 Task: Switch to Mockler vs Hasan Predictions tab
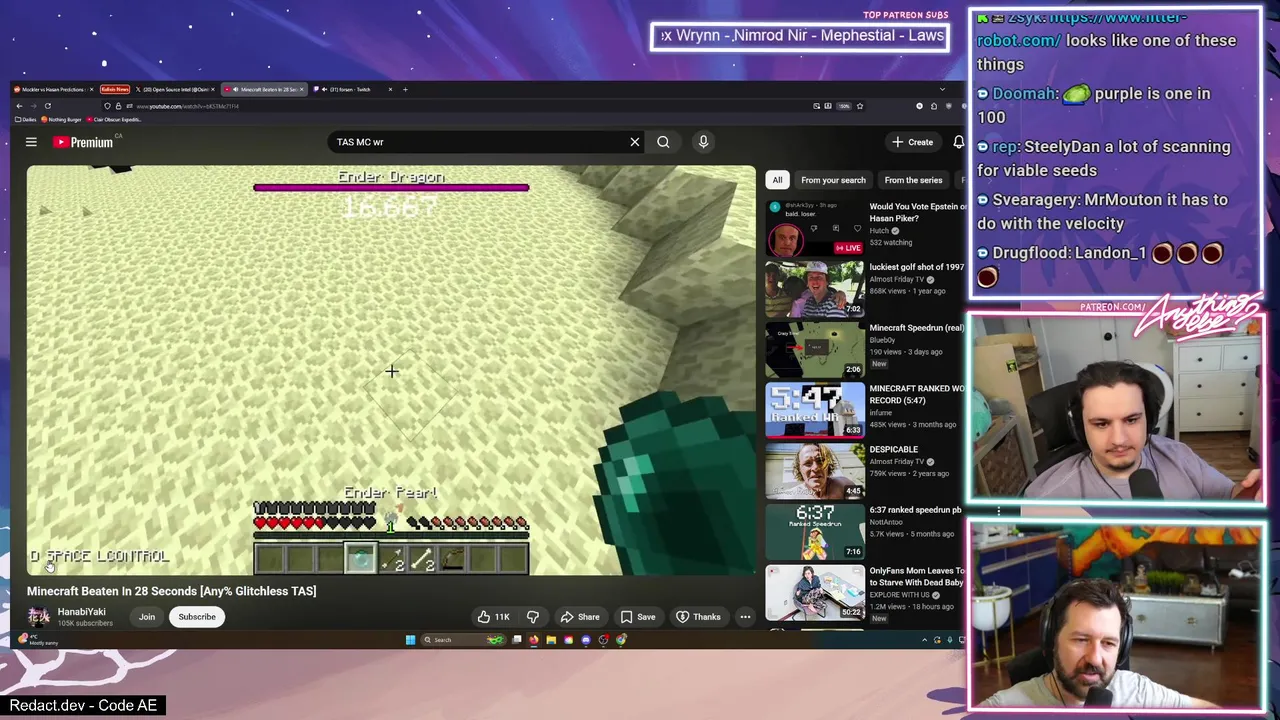point(54,89)
